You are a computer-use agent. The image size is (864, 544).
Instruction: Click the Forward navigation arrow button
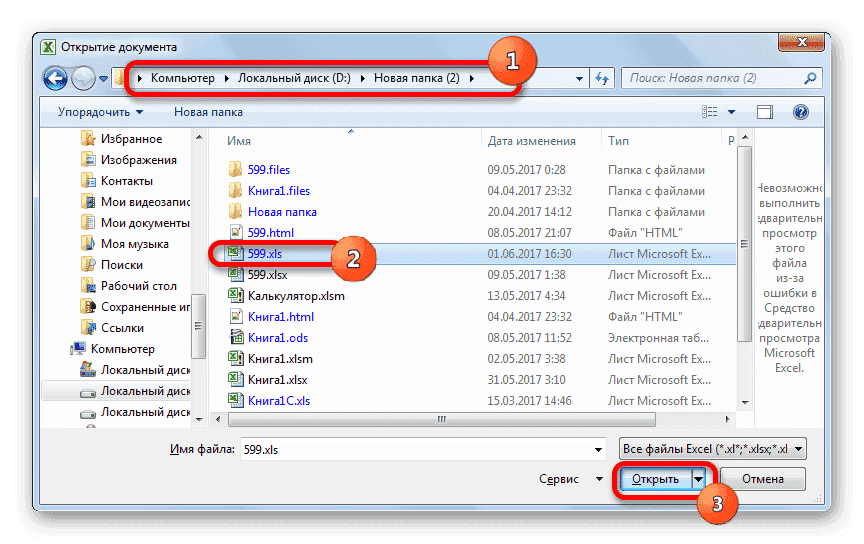tap(83, 78)
